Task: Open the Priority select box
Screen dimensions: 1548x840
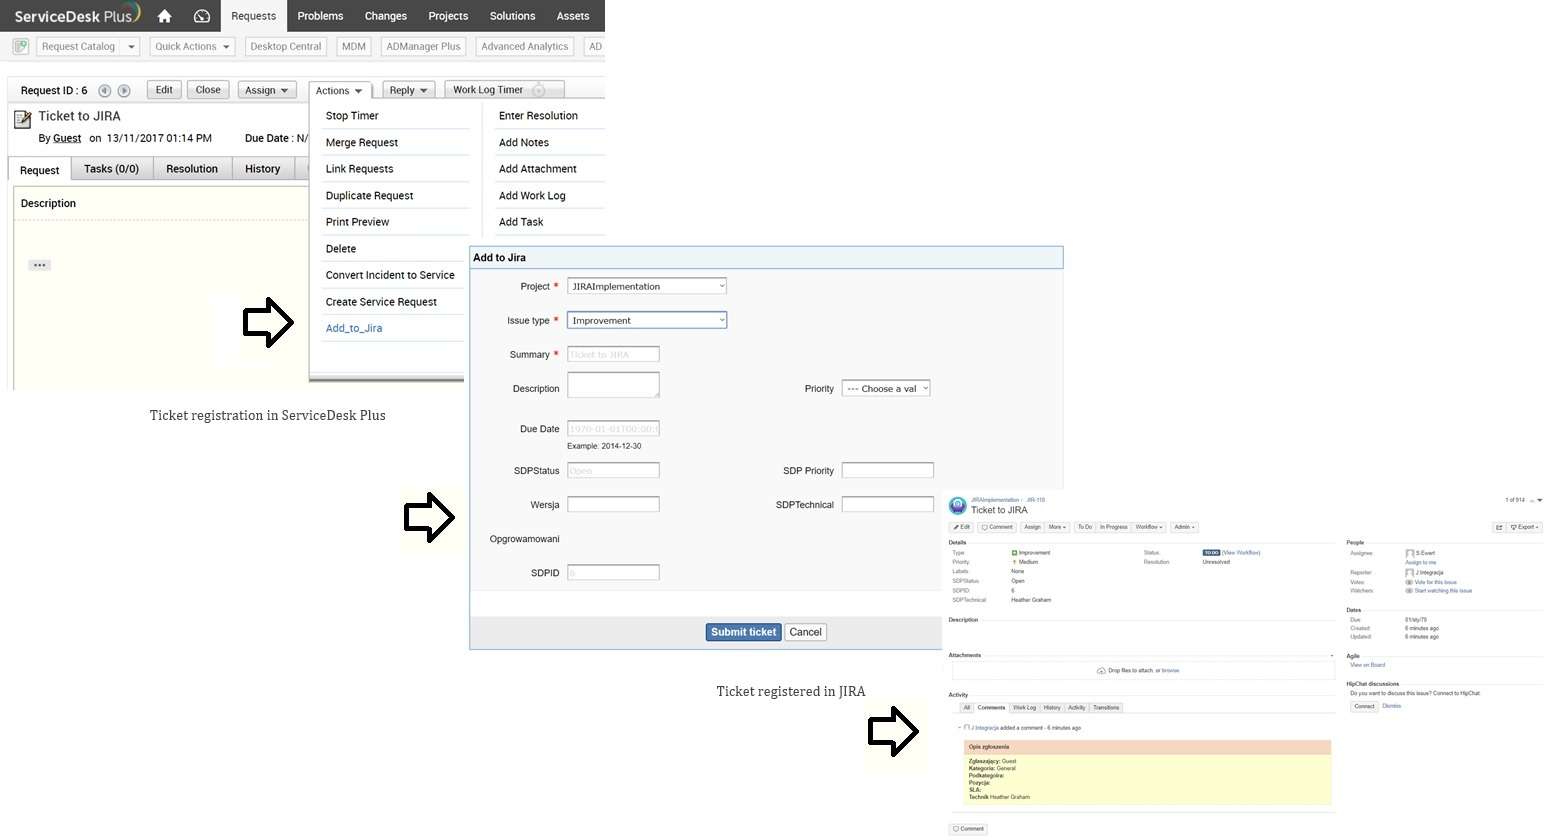Action: 886,388
